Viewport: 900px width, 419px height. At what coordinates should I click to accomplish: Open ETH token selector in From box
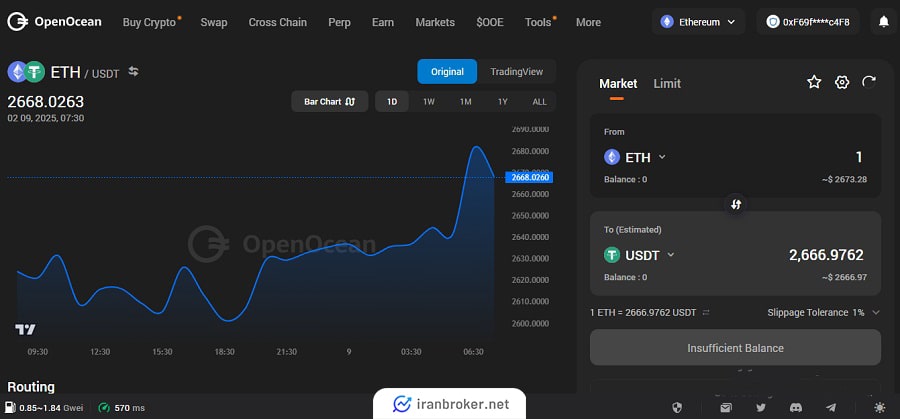tap(635, 157)
